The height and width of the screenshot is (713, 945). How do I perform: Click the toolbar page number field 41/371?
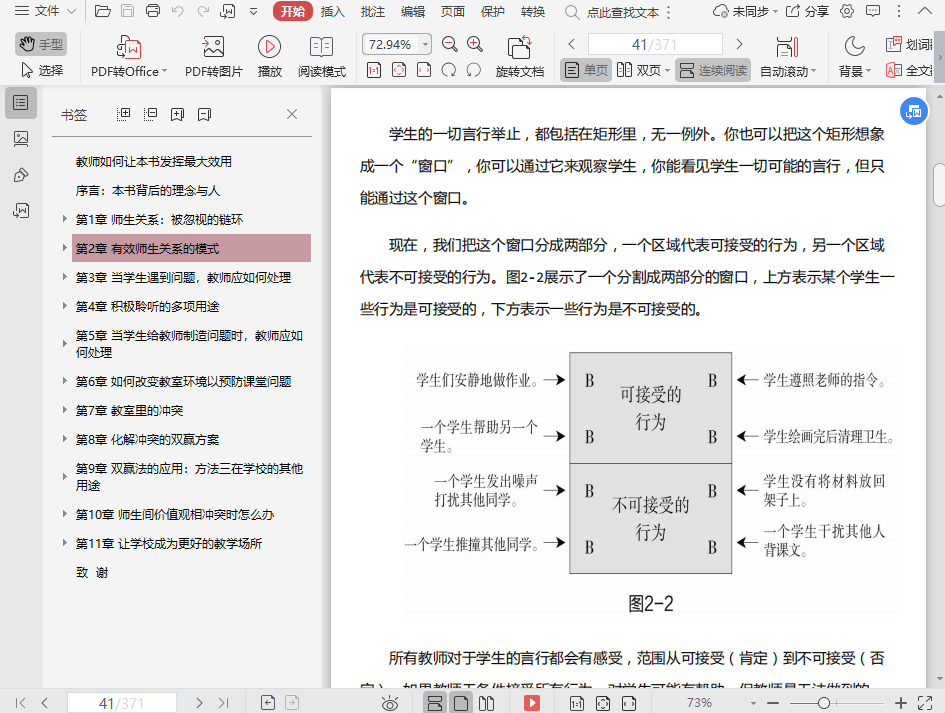tap(655, 45)
